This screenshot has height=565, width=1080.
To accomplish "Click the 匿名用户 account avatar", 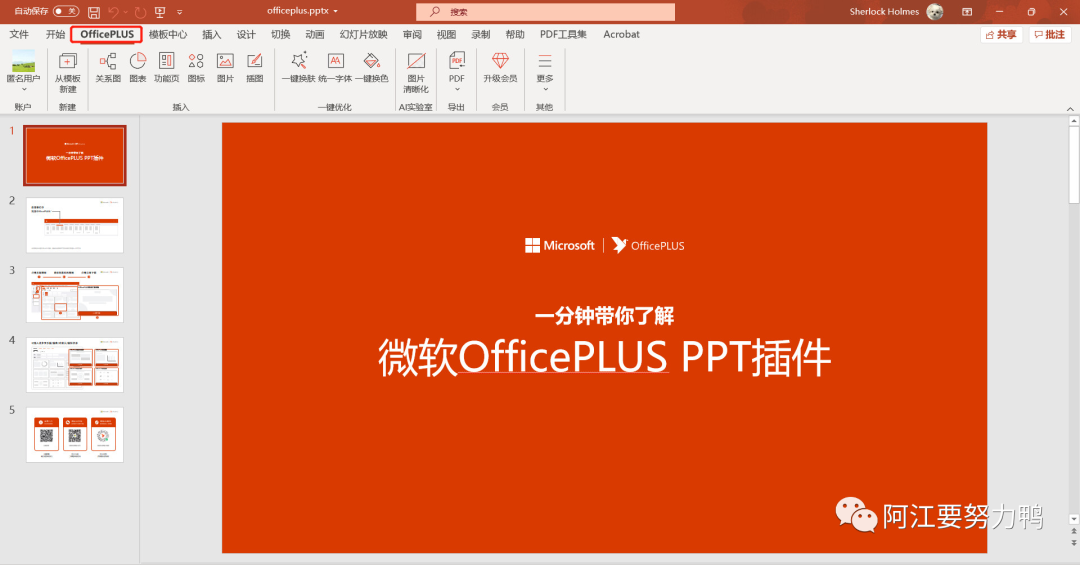I will 23,61.
